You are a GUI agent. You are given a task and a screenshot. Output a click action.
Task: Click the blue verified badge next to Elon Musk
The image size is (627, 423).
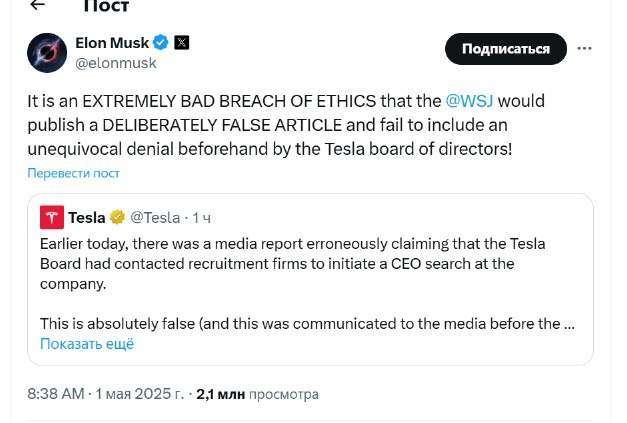(160, 43)
